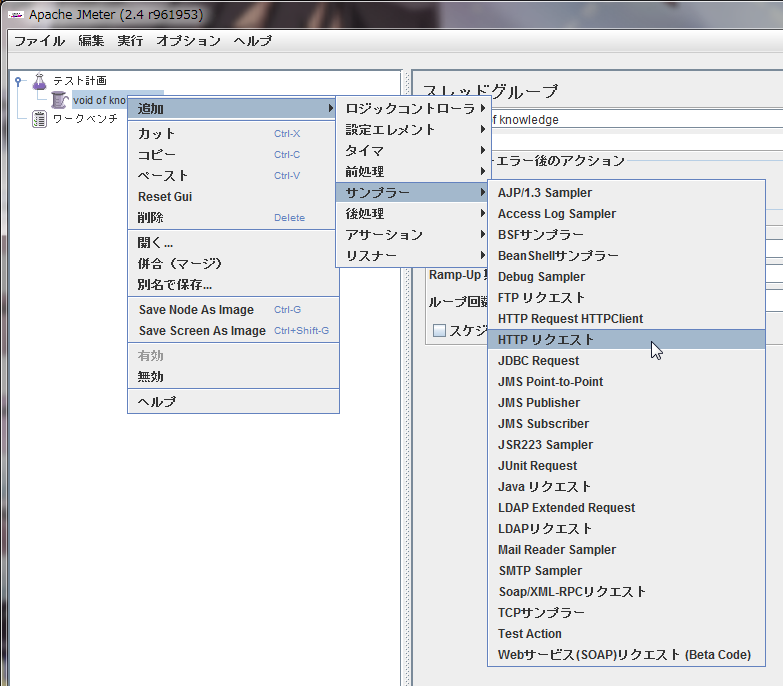Choose ペースト from the context menu
This screenshot has width=783, height=686.
click(x=233, y=176)
